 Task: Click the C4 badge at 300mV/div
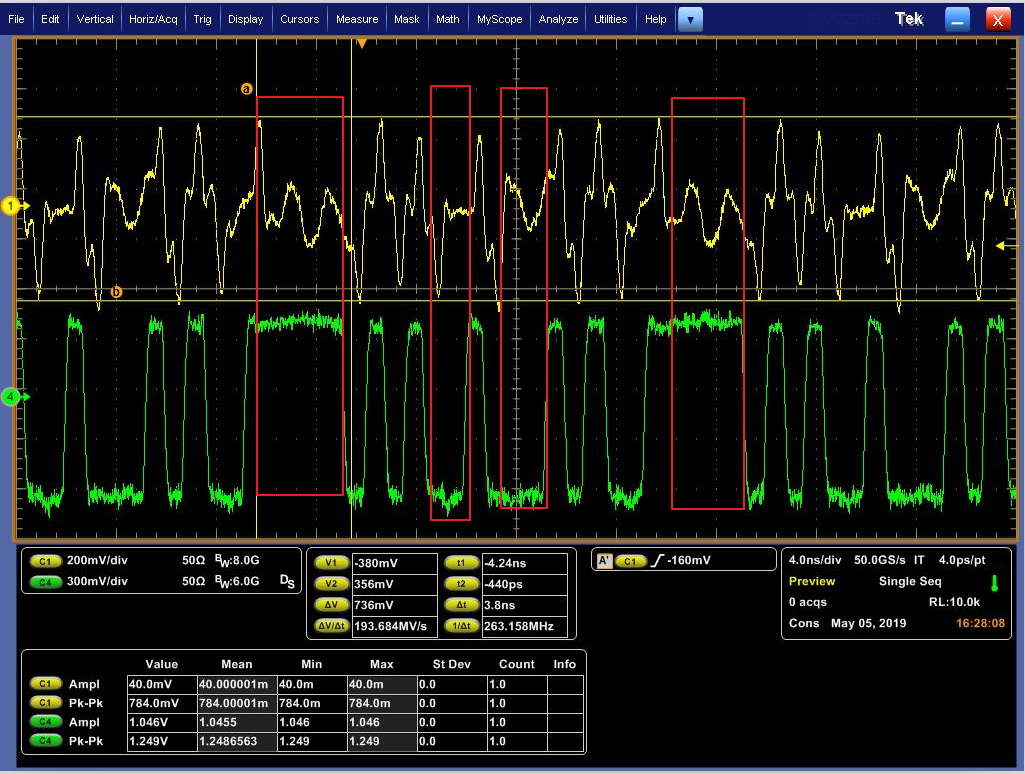tap(44, 580)
